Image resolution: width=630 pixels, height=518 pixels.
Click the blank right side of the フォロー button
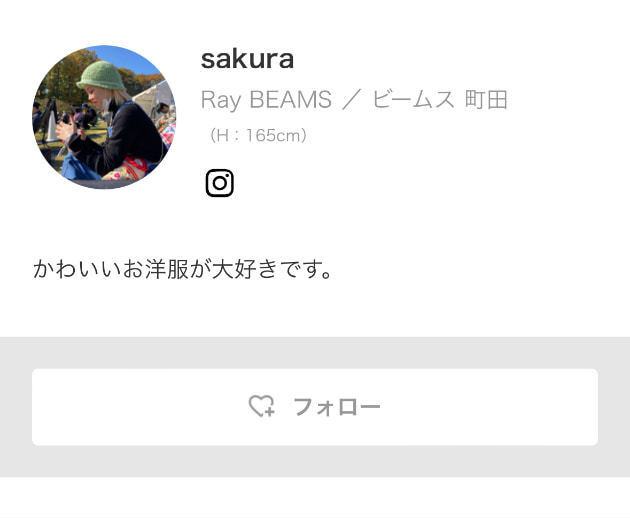pyautogui.click(x=490, y=407)
